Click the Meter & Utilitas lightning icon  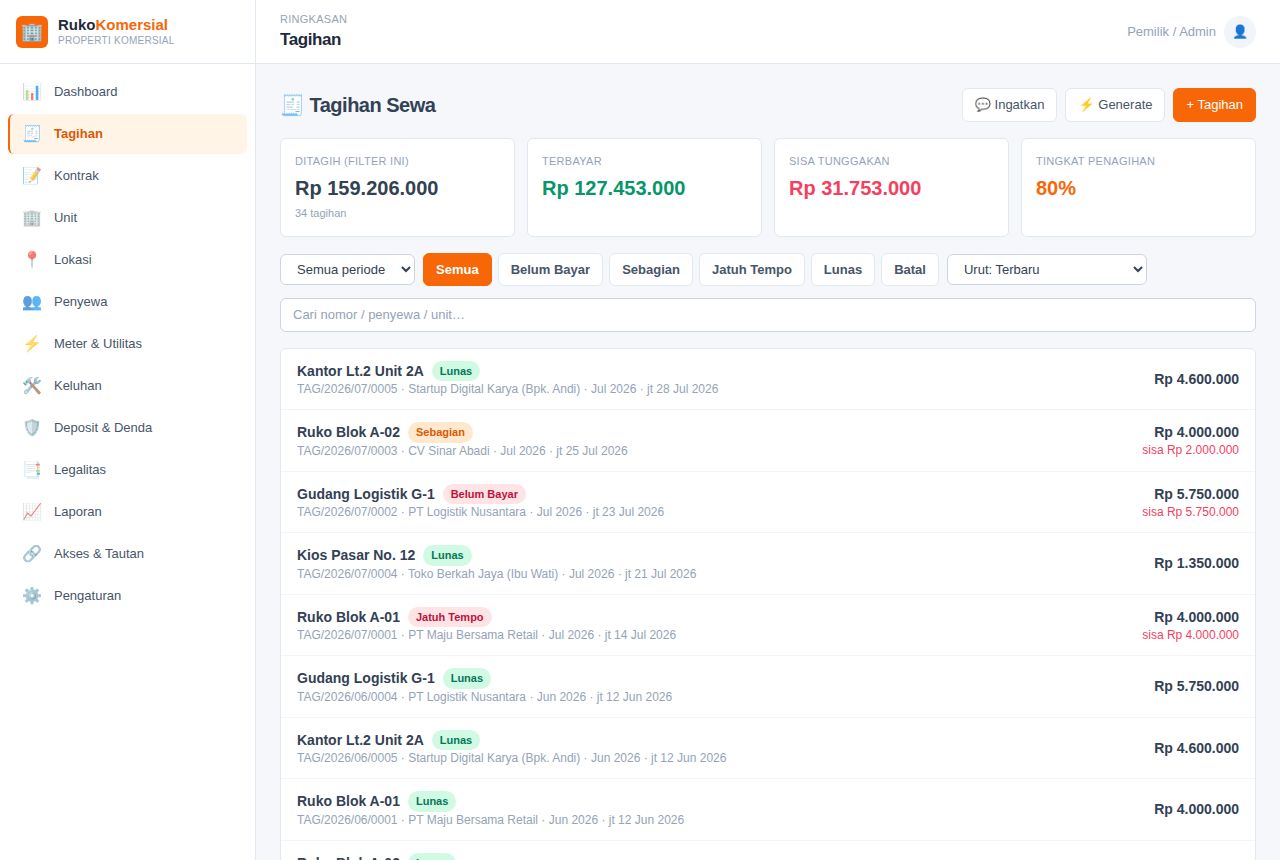pyautogui.click(x=32, y=344)
